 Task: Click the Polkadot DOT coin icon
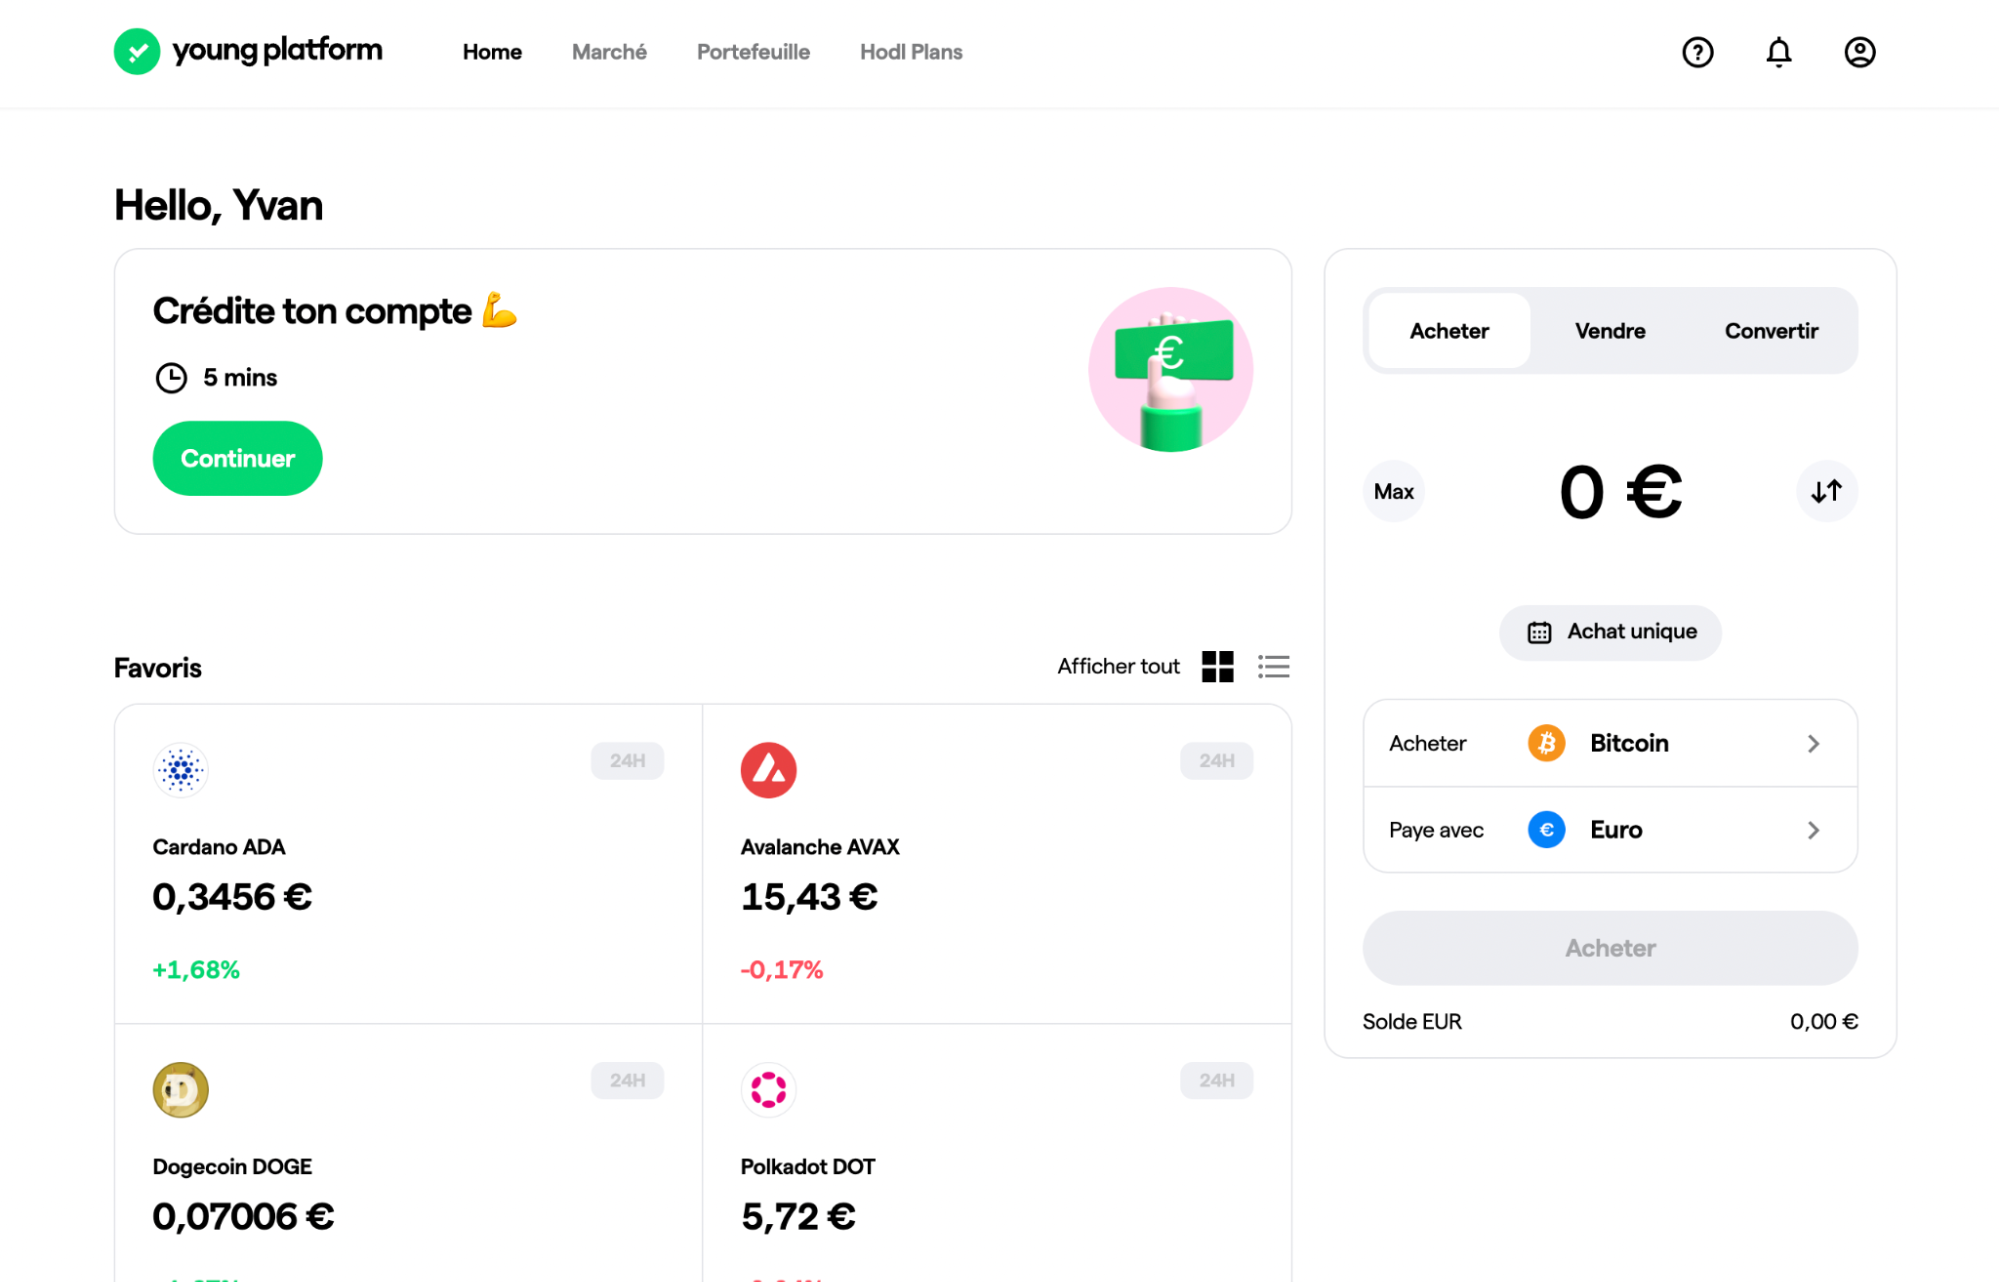(768, 1089)
